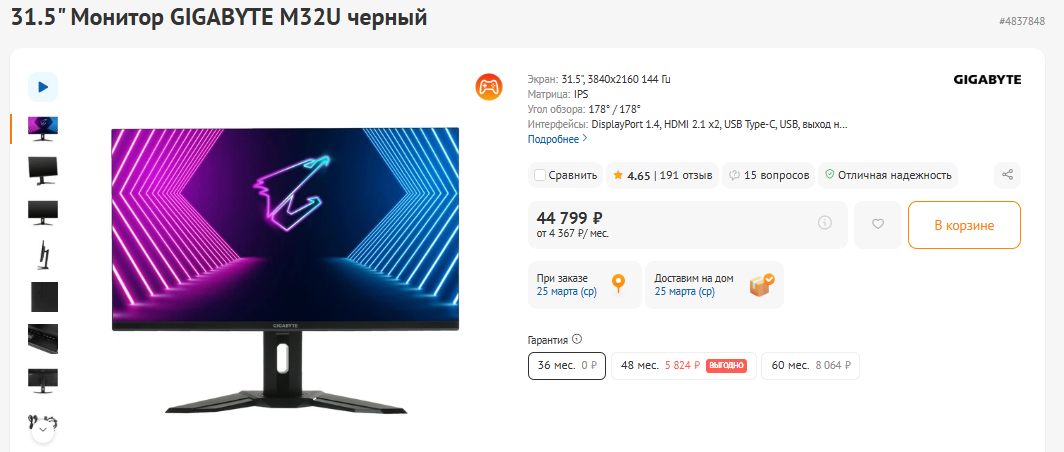Select the 48 мес. warranty option
Screen dimensions: 1064x452
(x=683, y=366)
